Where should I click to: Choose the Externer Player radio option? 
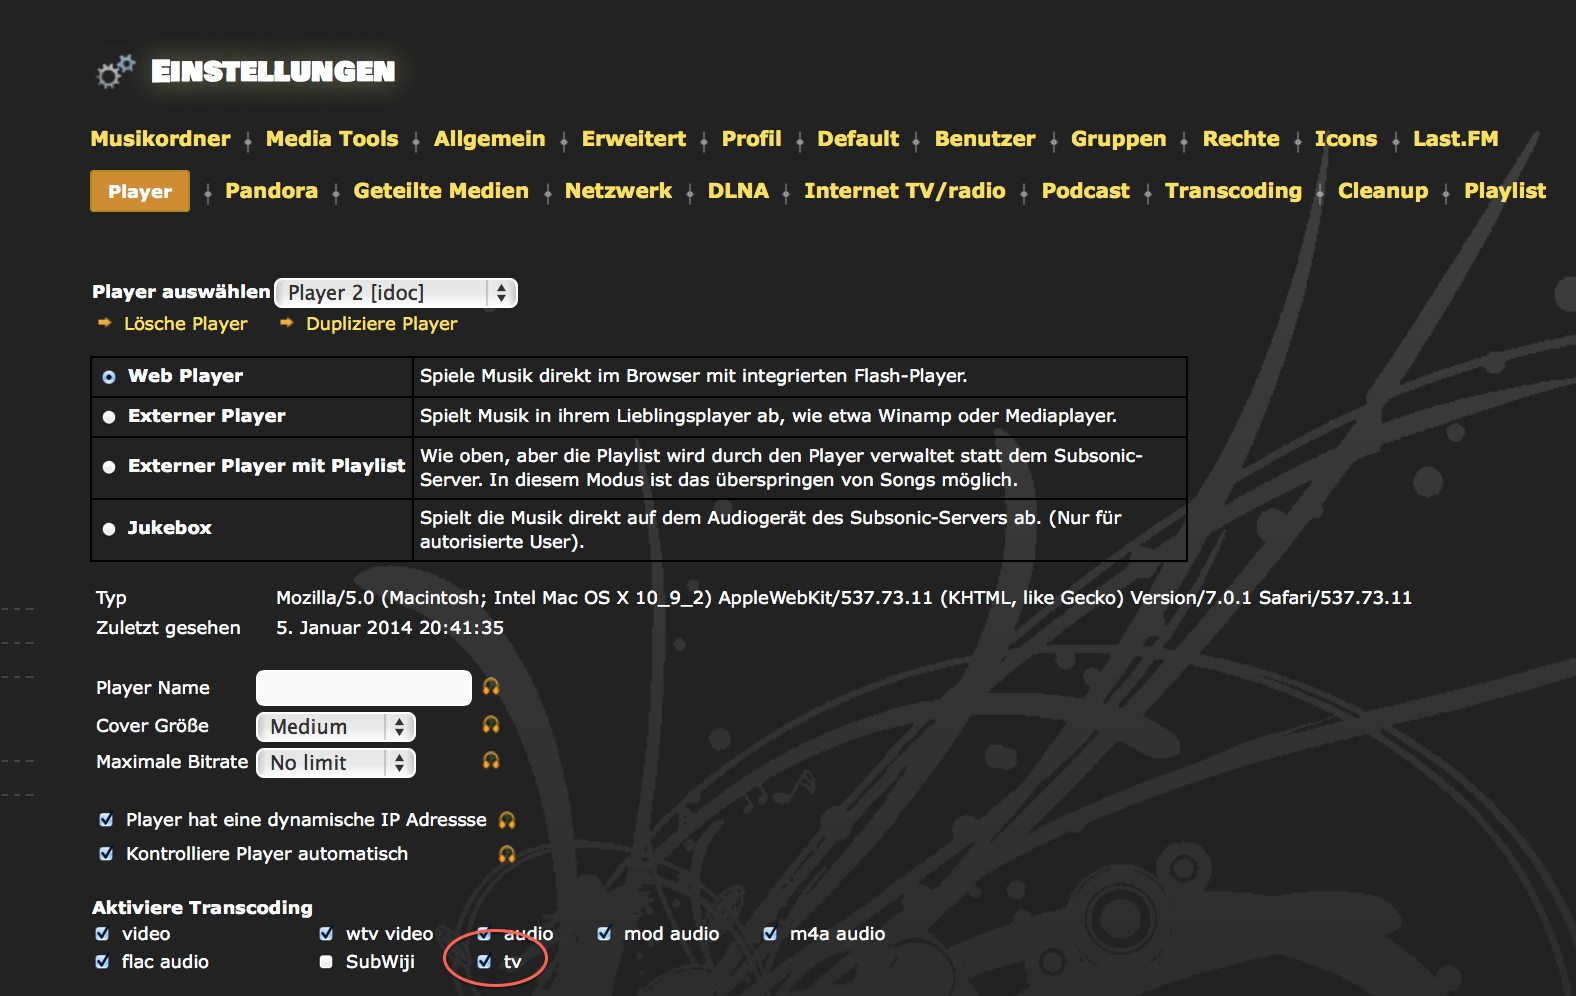pos(109,417)
